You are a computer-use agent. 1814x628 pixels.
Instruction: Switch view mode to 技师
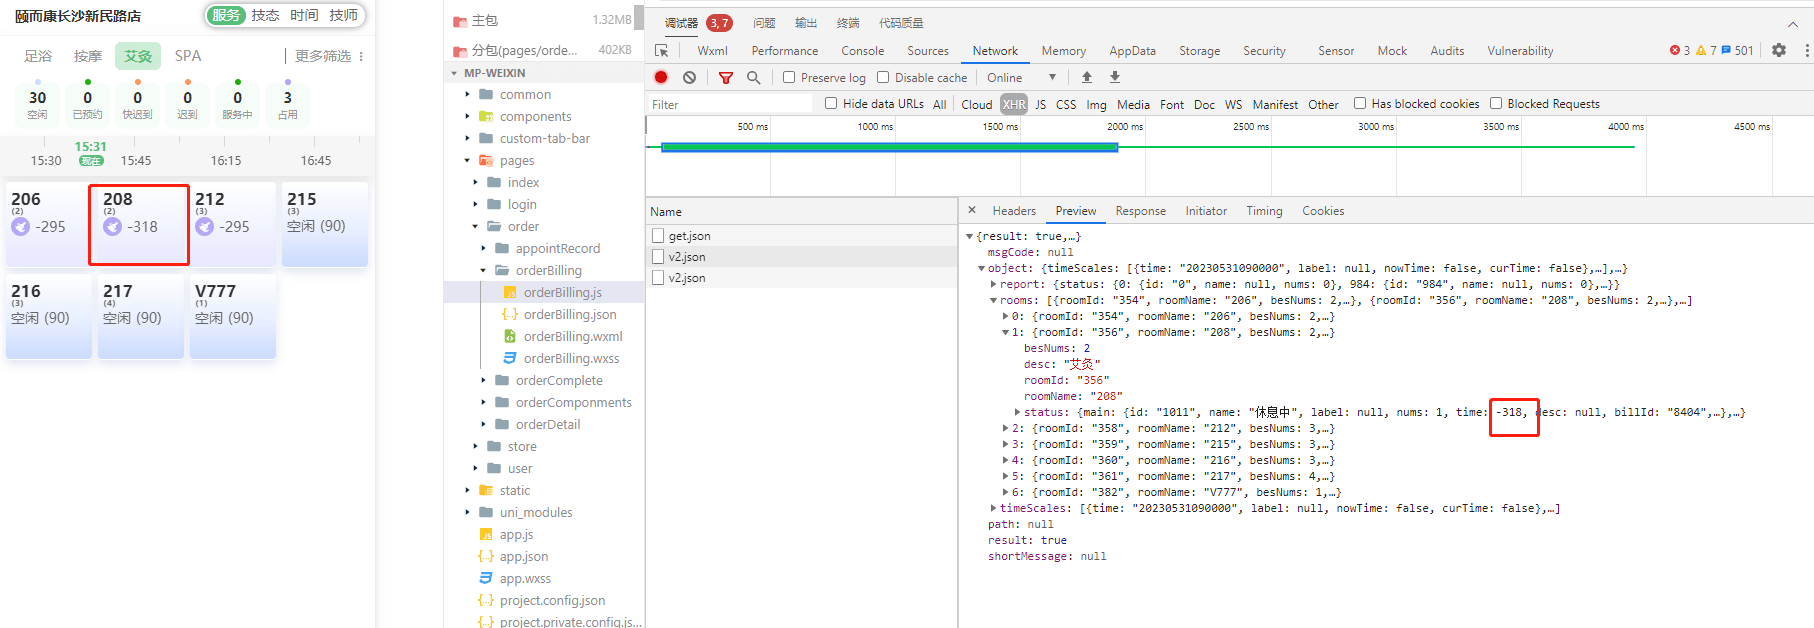point(343,15)
